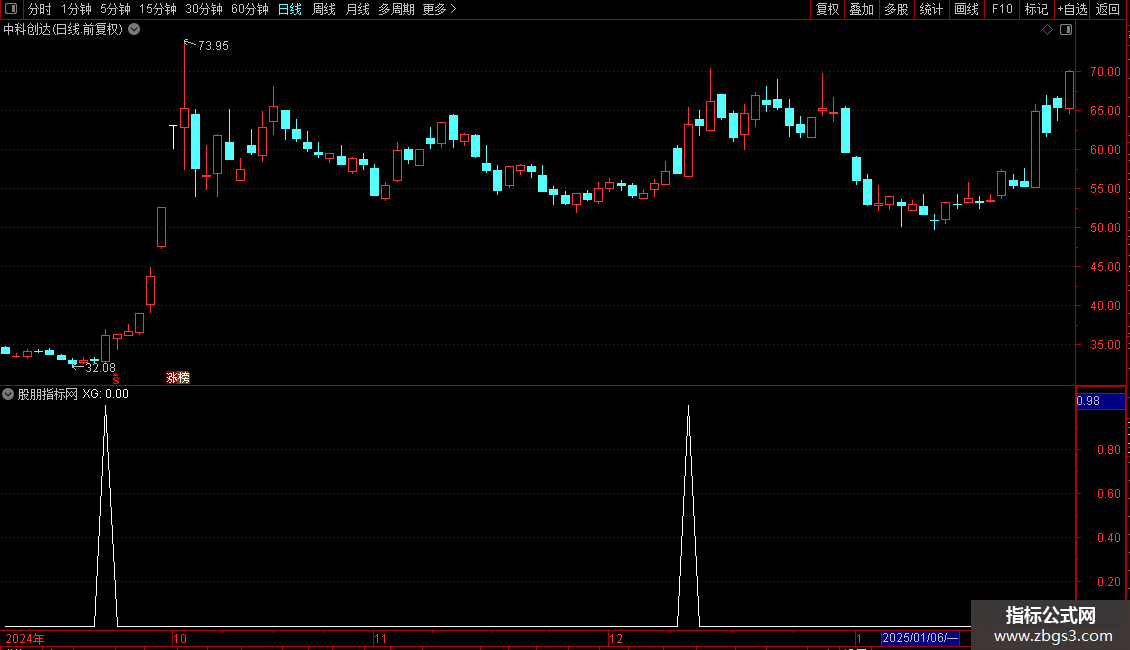Click the month 12 marker on time axis
Image resolution: width=1130 pixels, height=650 pixels.
click(615, 638)
